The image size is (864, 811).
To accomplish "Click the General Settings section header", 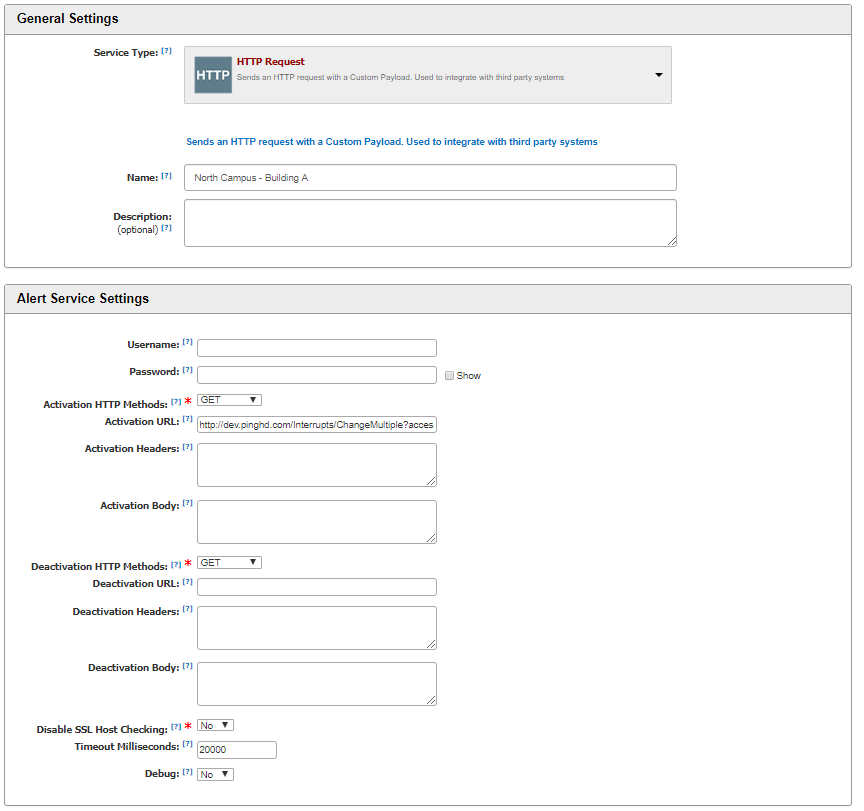I will (428, 19).
